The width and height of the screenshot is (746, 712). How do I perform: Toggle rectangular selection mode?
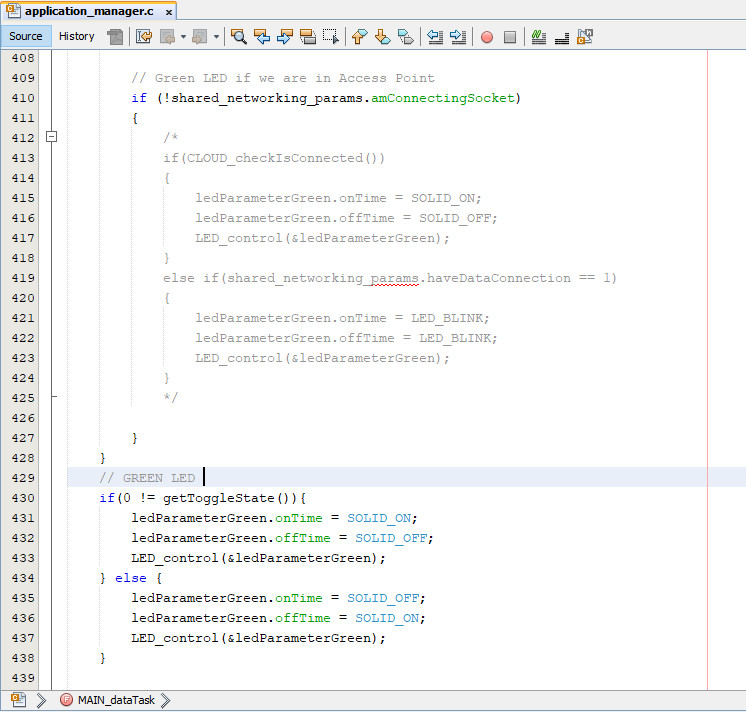(331, 37)
